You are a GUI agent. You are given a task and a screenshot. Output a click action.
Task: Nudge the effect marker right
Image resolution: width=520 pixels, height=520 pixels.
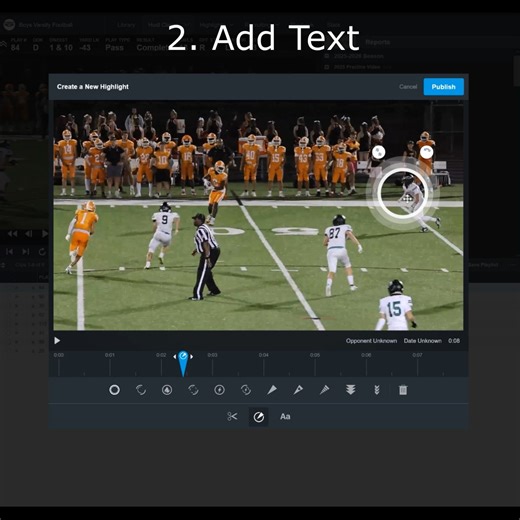tap(191, 357)
